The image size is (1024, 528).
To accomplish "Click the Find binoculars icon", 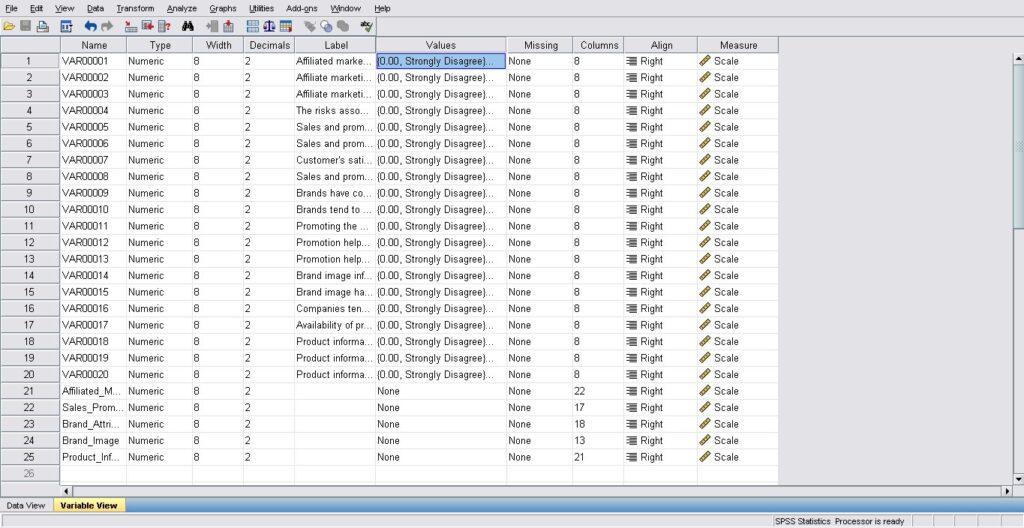I will 188,27.
